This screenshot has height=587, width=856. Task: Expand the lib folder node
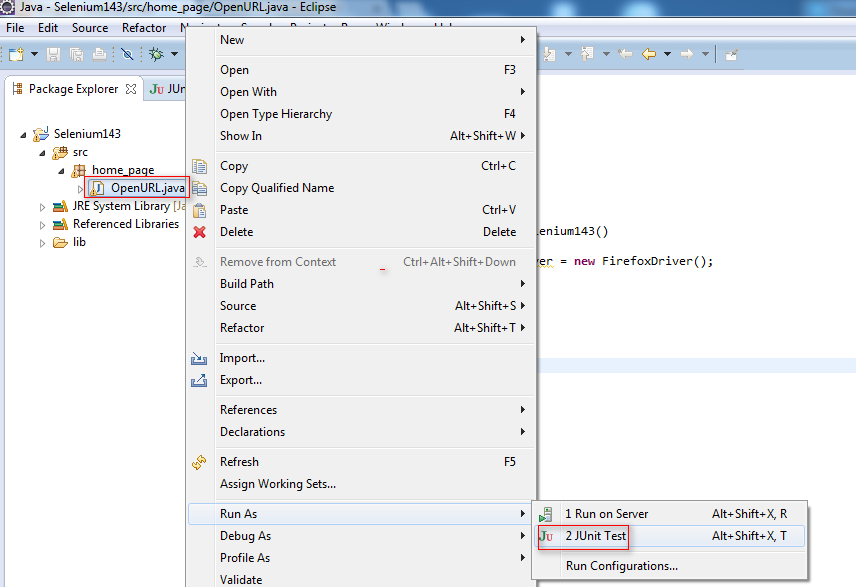point(42,243)
